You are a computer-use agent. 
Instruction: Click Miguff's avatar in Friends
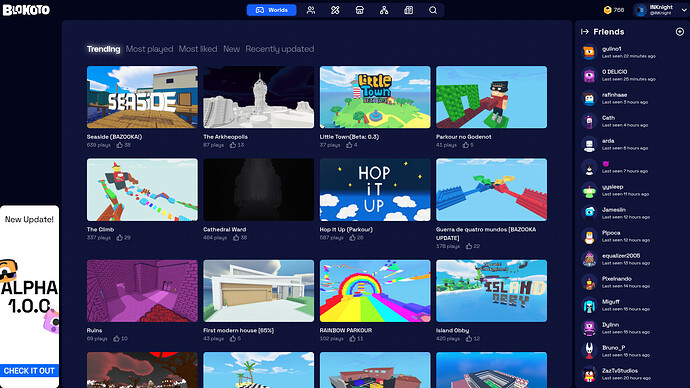[x=589, y=305]
